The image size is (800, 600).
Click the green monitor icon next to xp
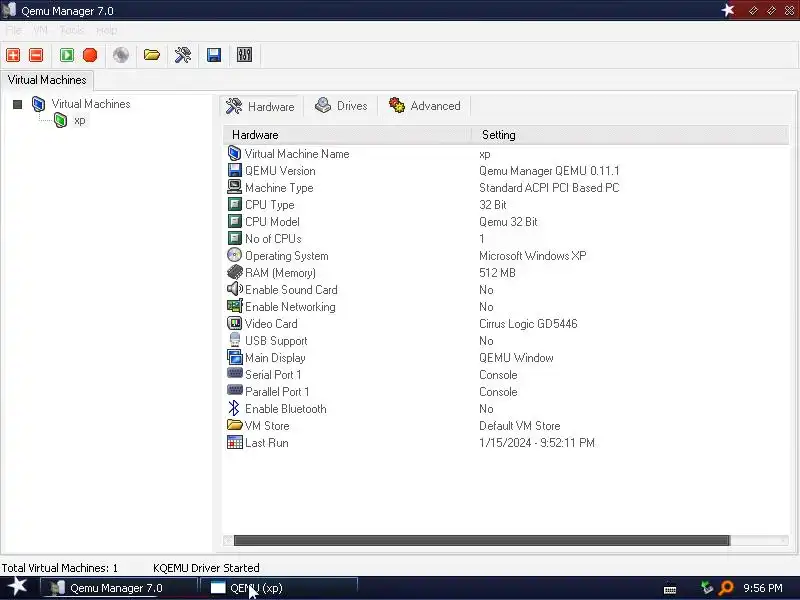61,120
